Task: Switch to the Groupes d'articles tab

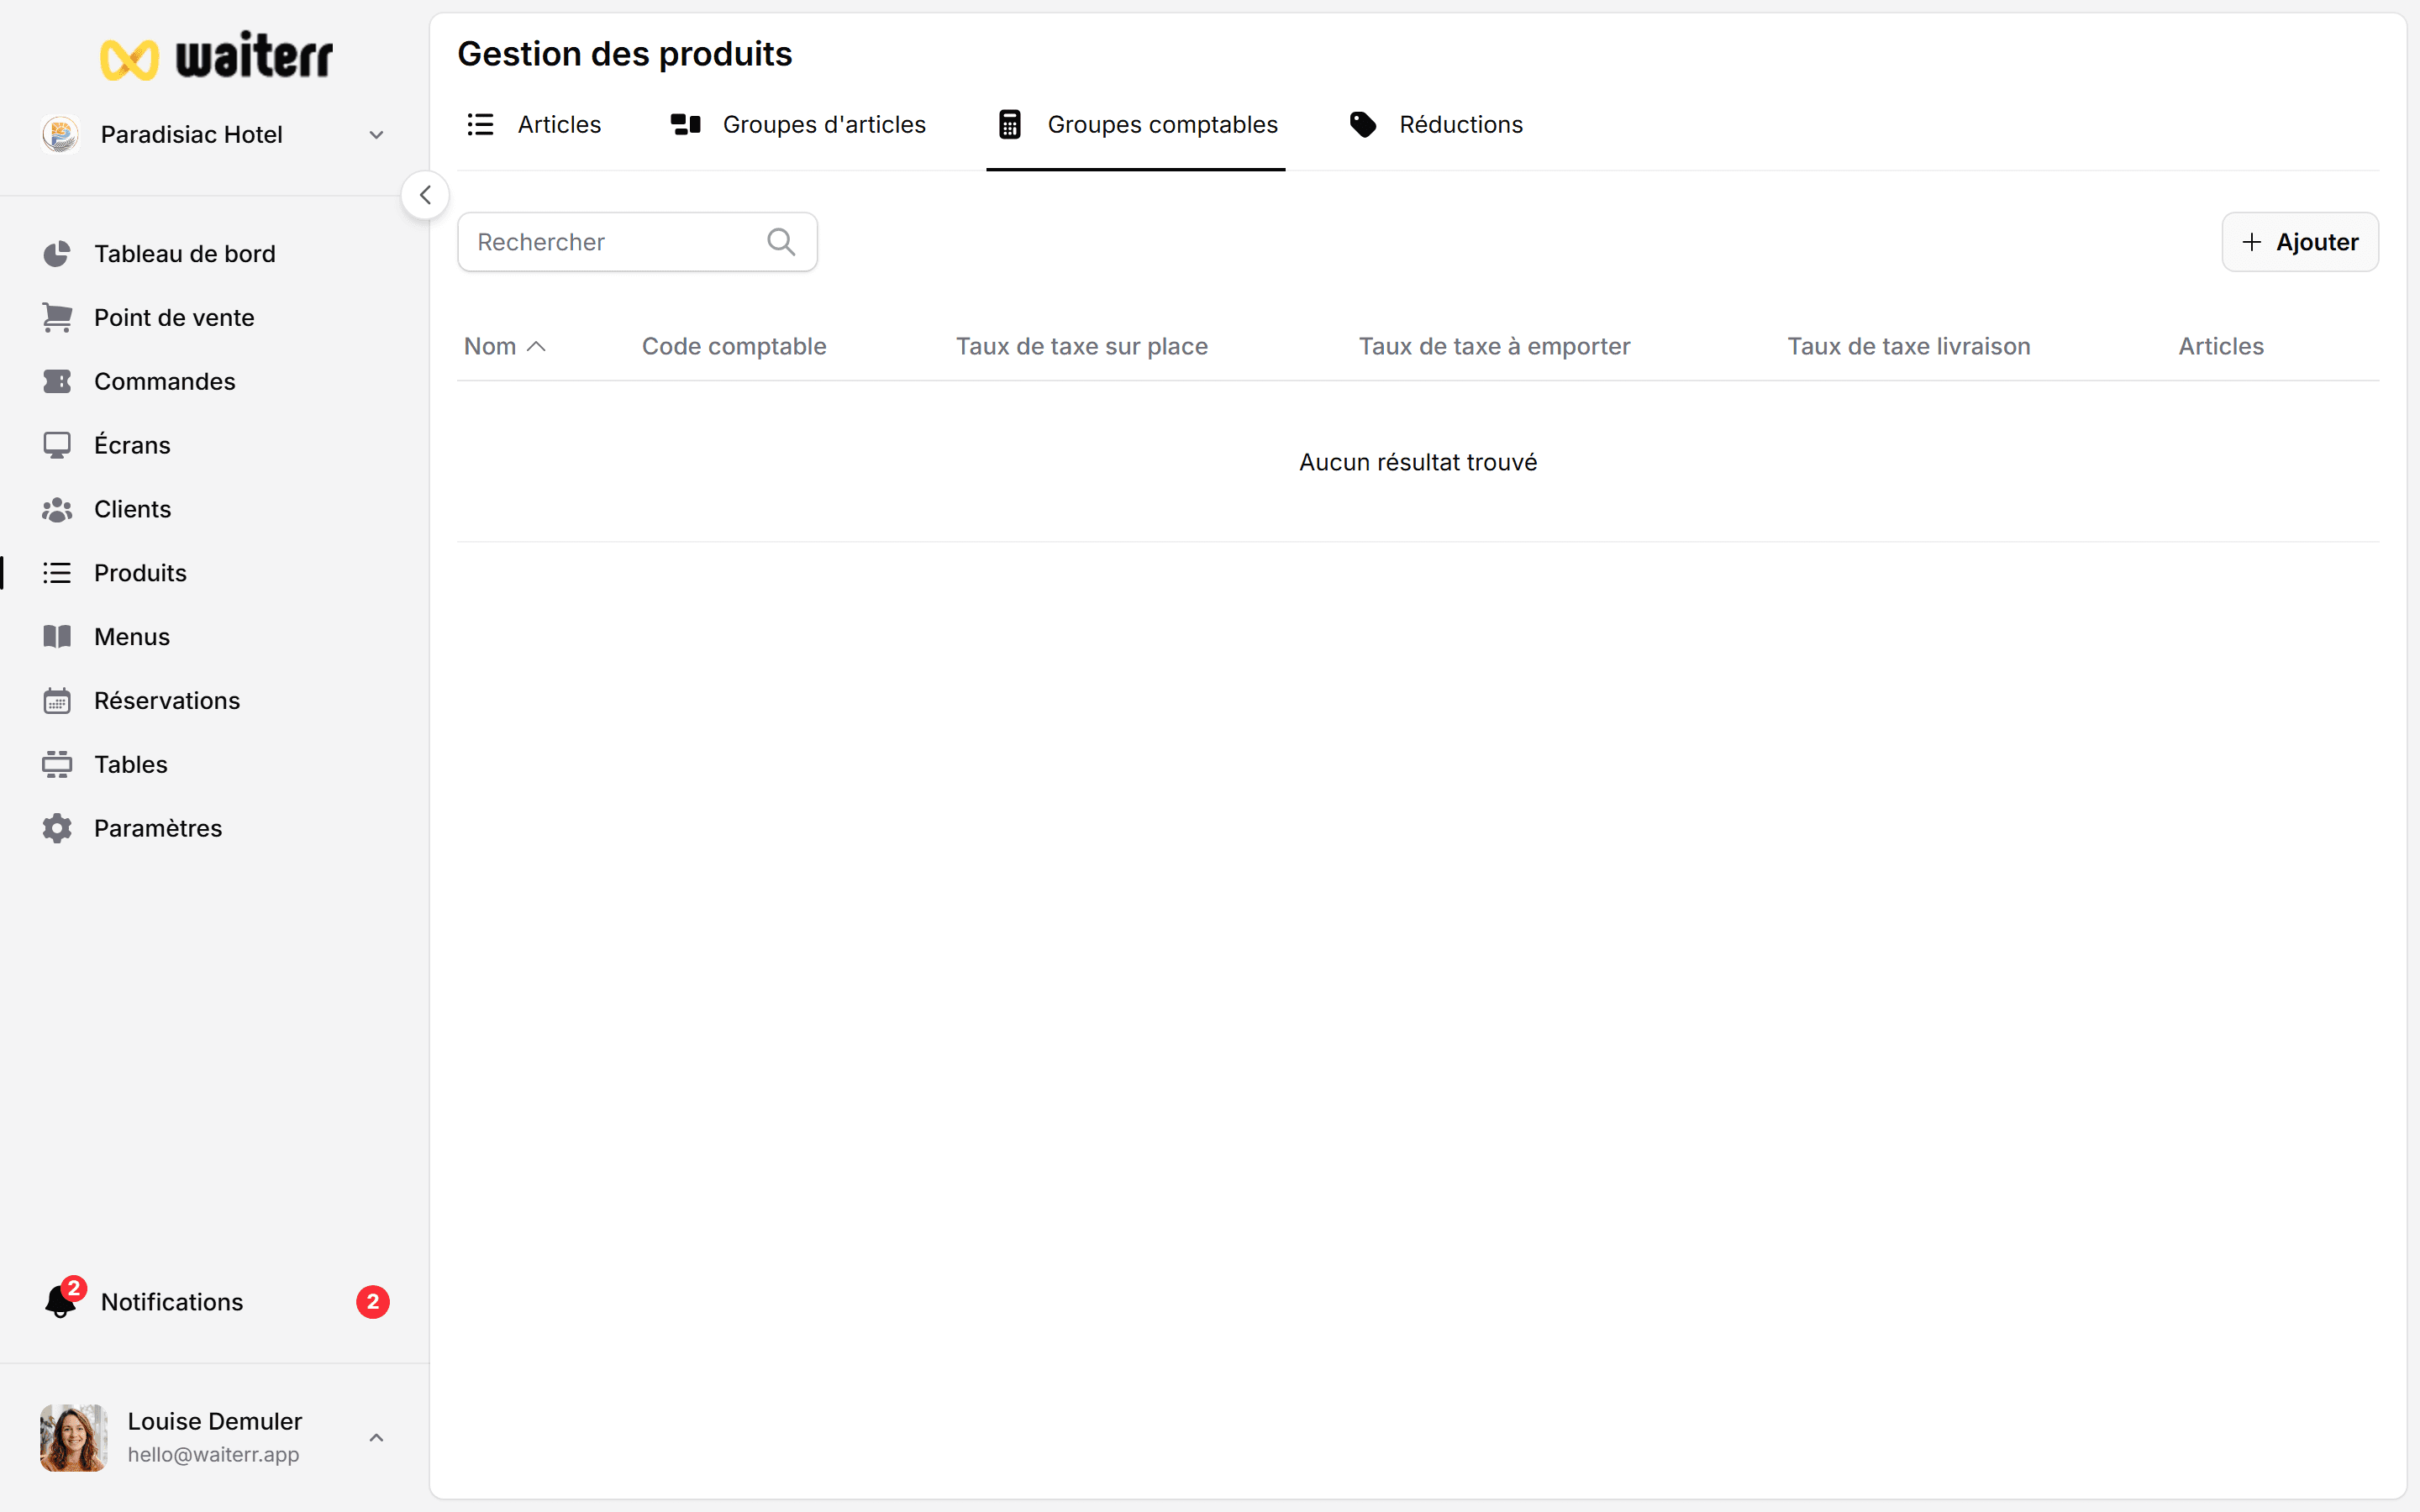Action: pyautogui.click(x=798, y=125)
